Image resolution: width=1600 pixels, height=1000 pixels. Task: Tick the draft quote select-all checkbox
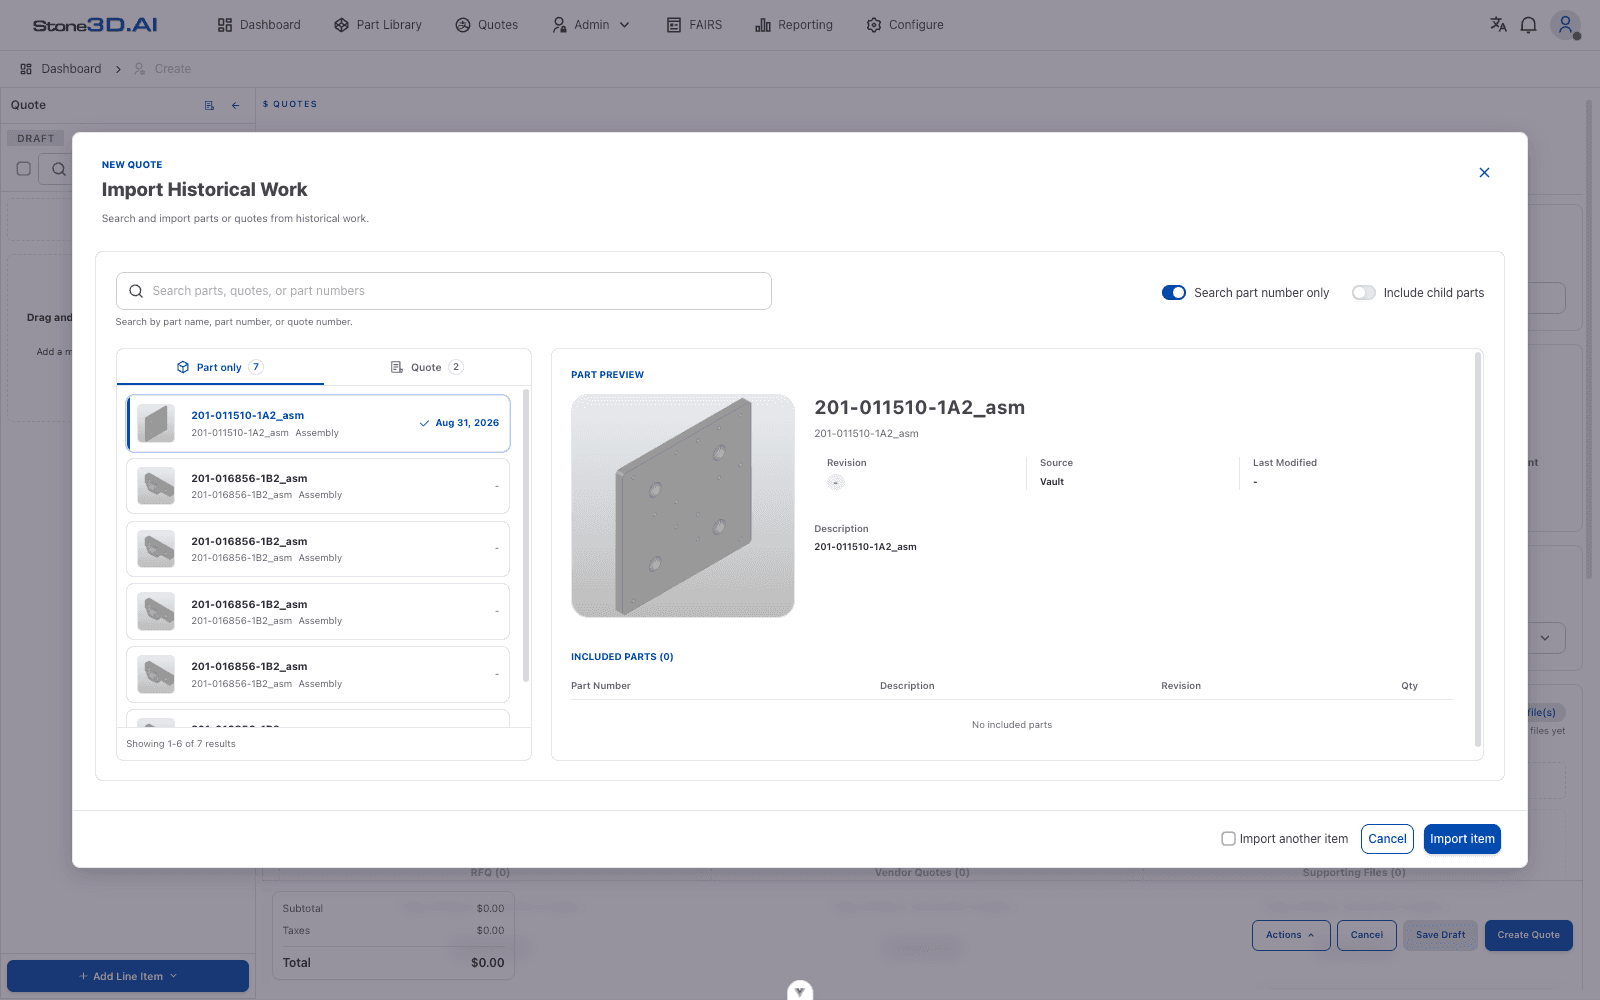(x=24, y=169)
